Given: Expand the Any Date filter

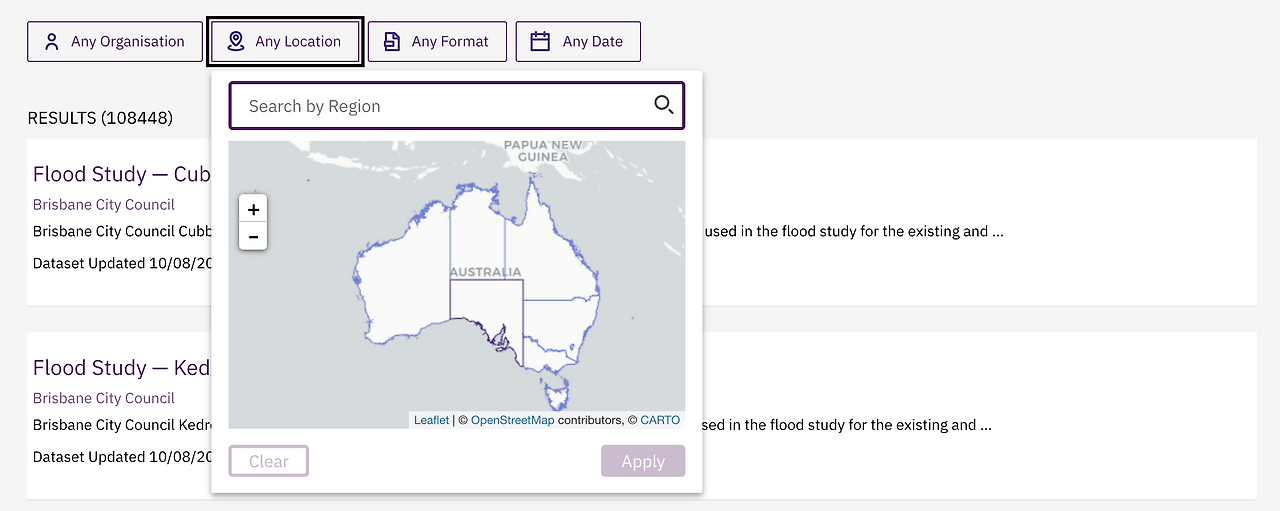Looking at the screenshot, I should coord(578,42).
